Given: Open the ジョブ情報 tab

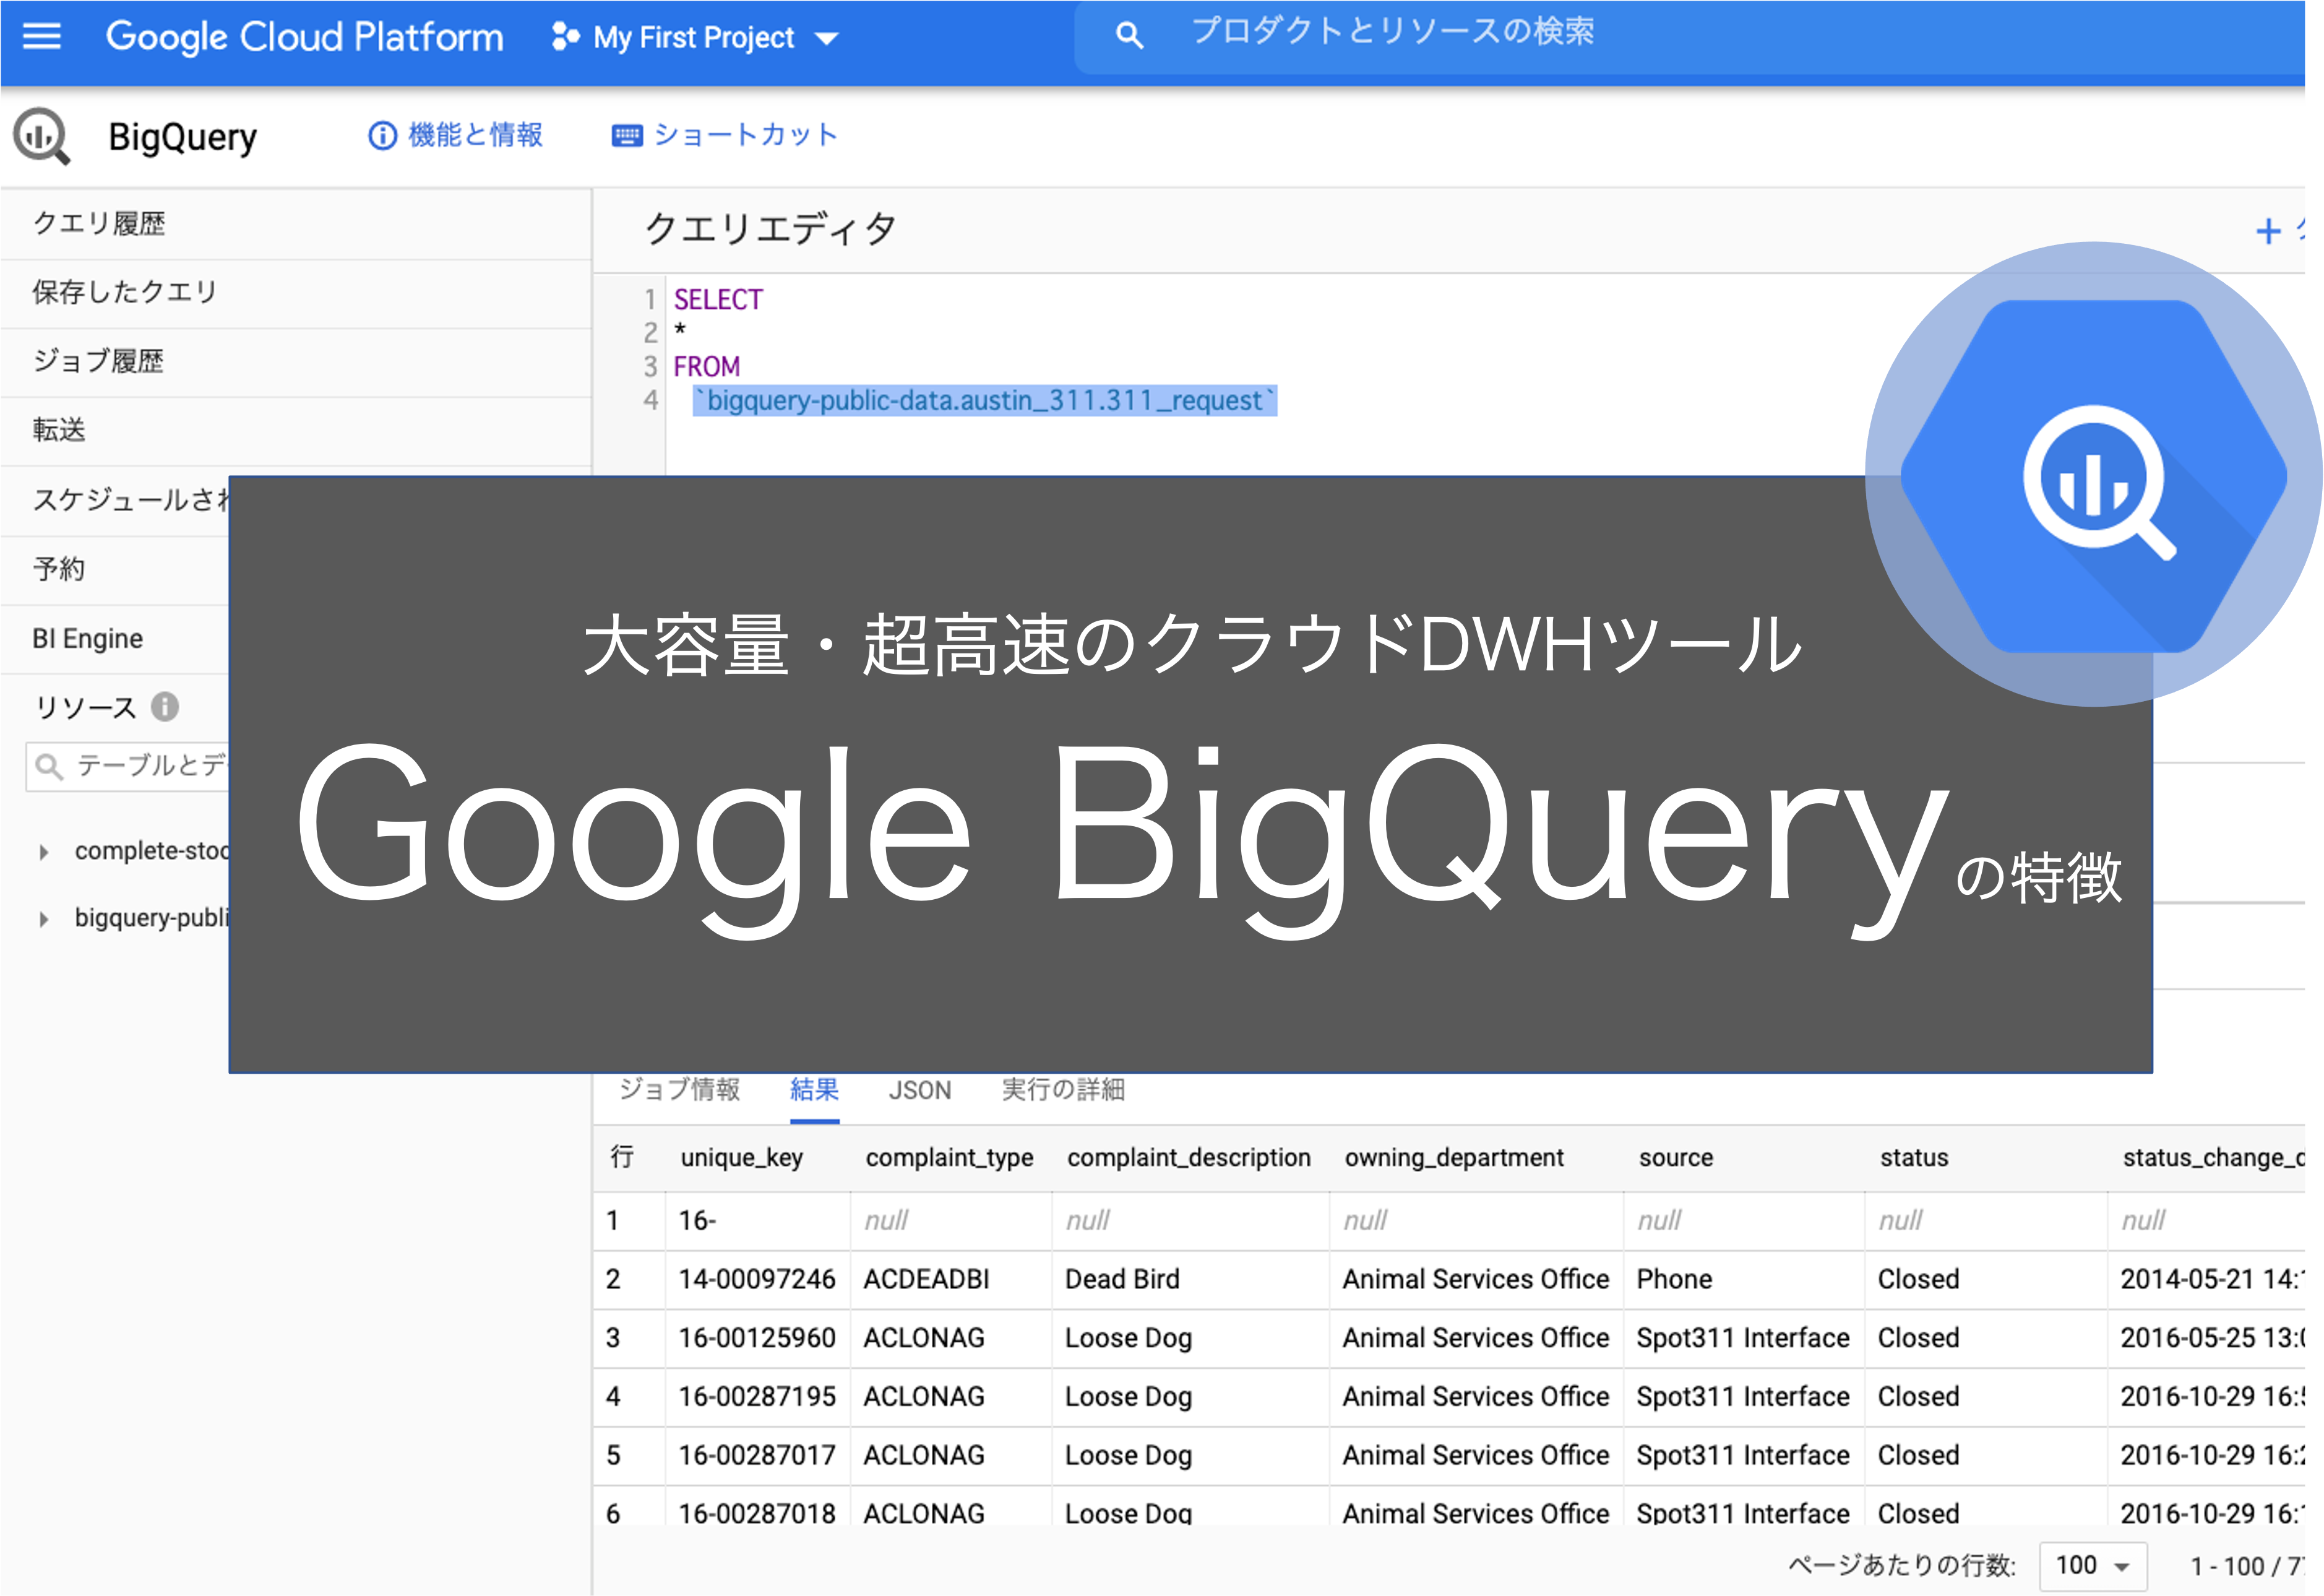Looking at the screenshot, I should tap(679, 1090).
